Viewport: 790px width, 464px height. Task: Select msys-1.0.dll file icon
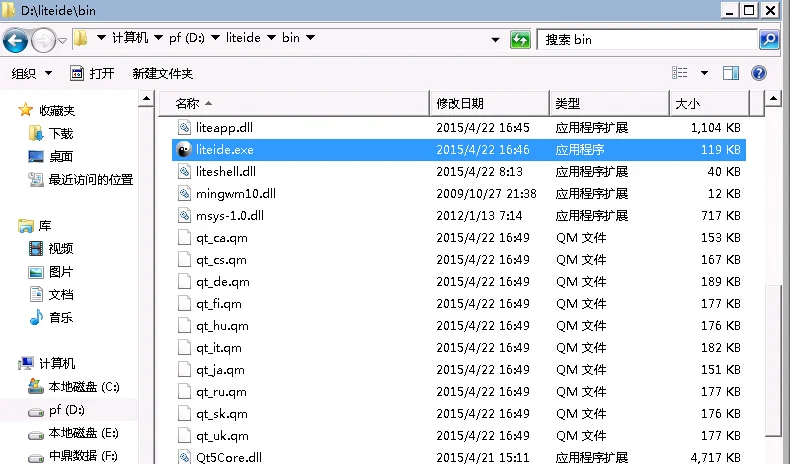(x=184, y=216)
